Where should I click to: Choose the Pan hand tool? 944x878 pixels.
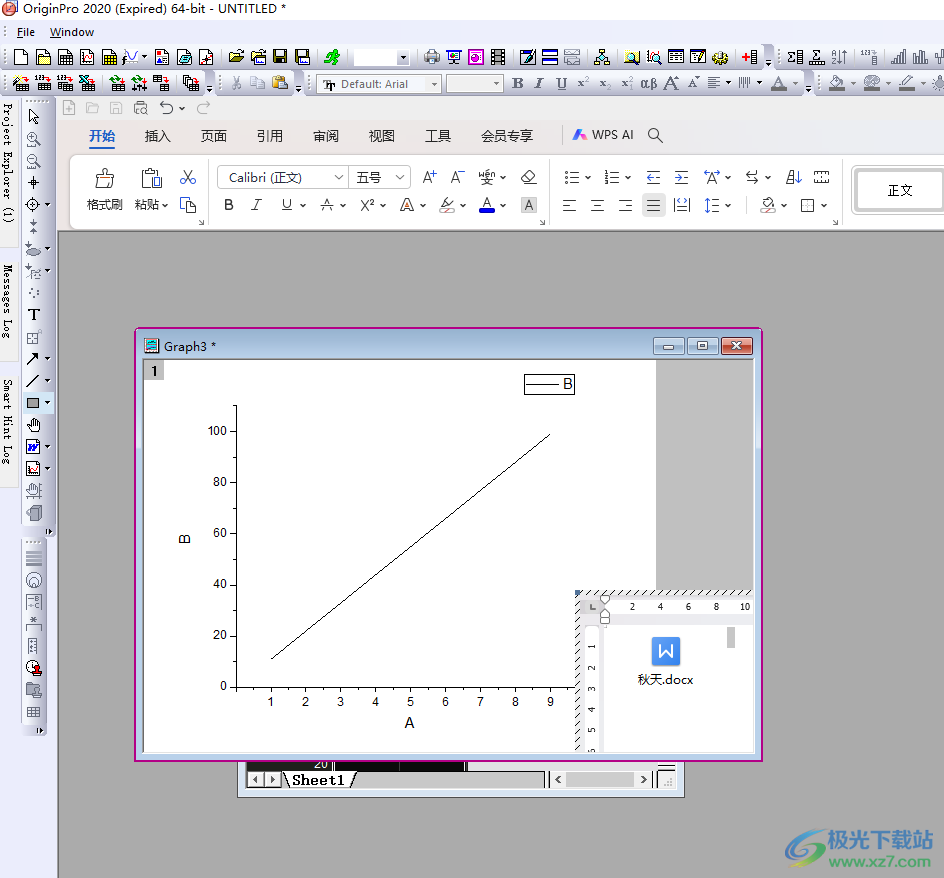tap(33, 425)
